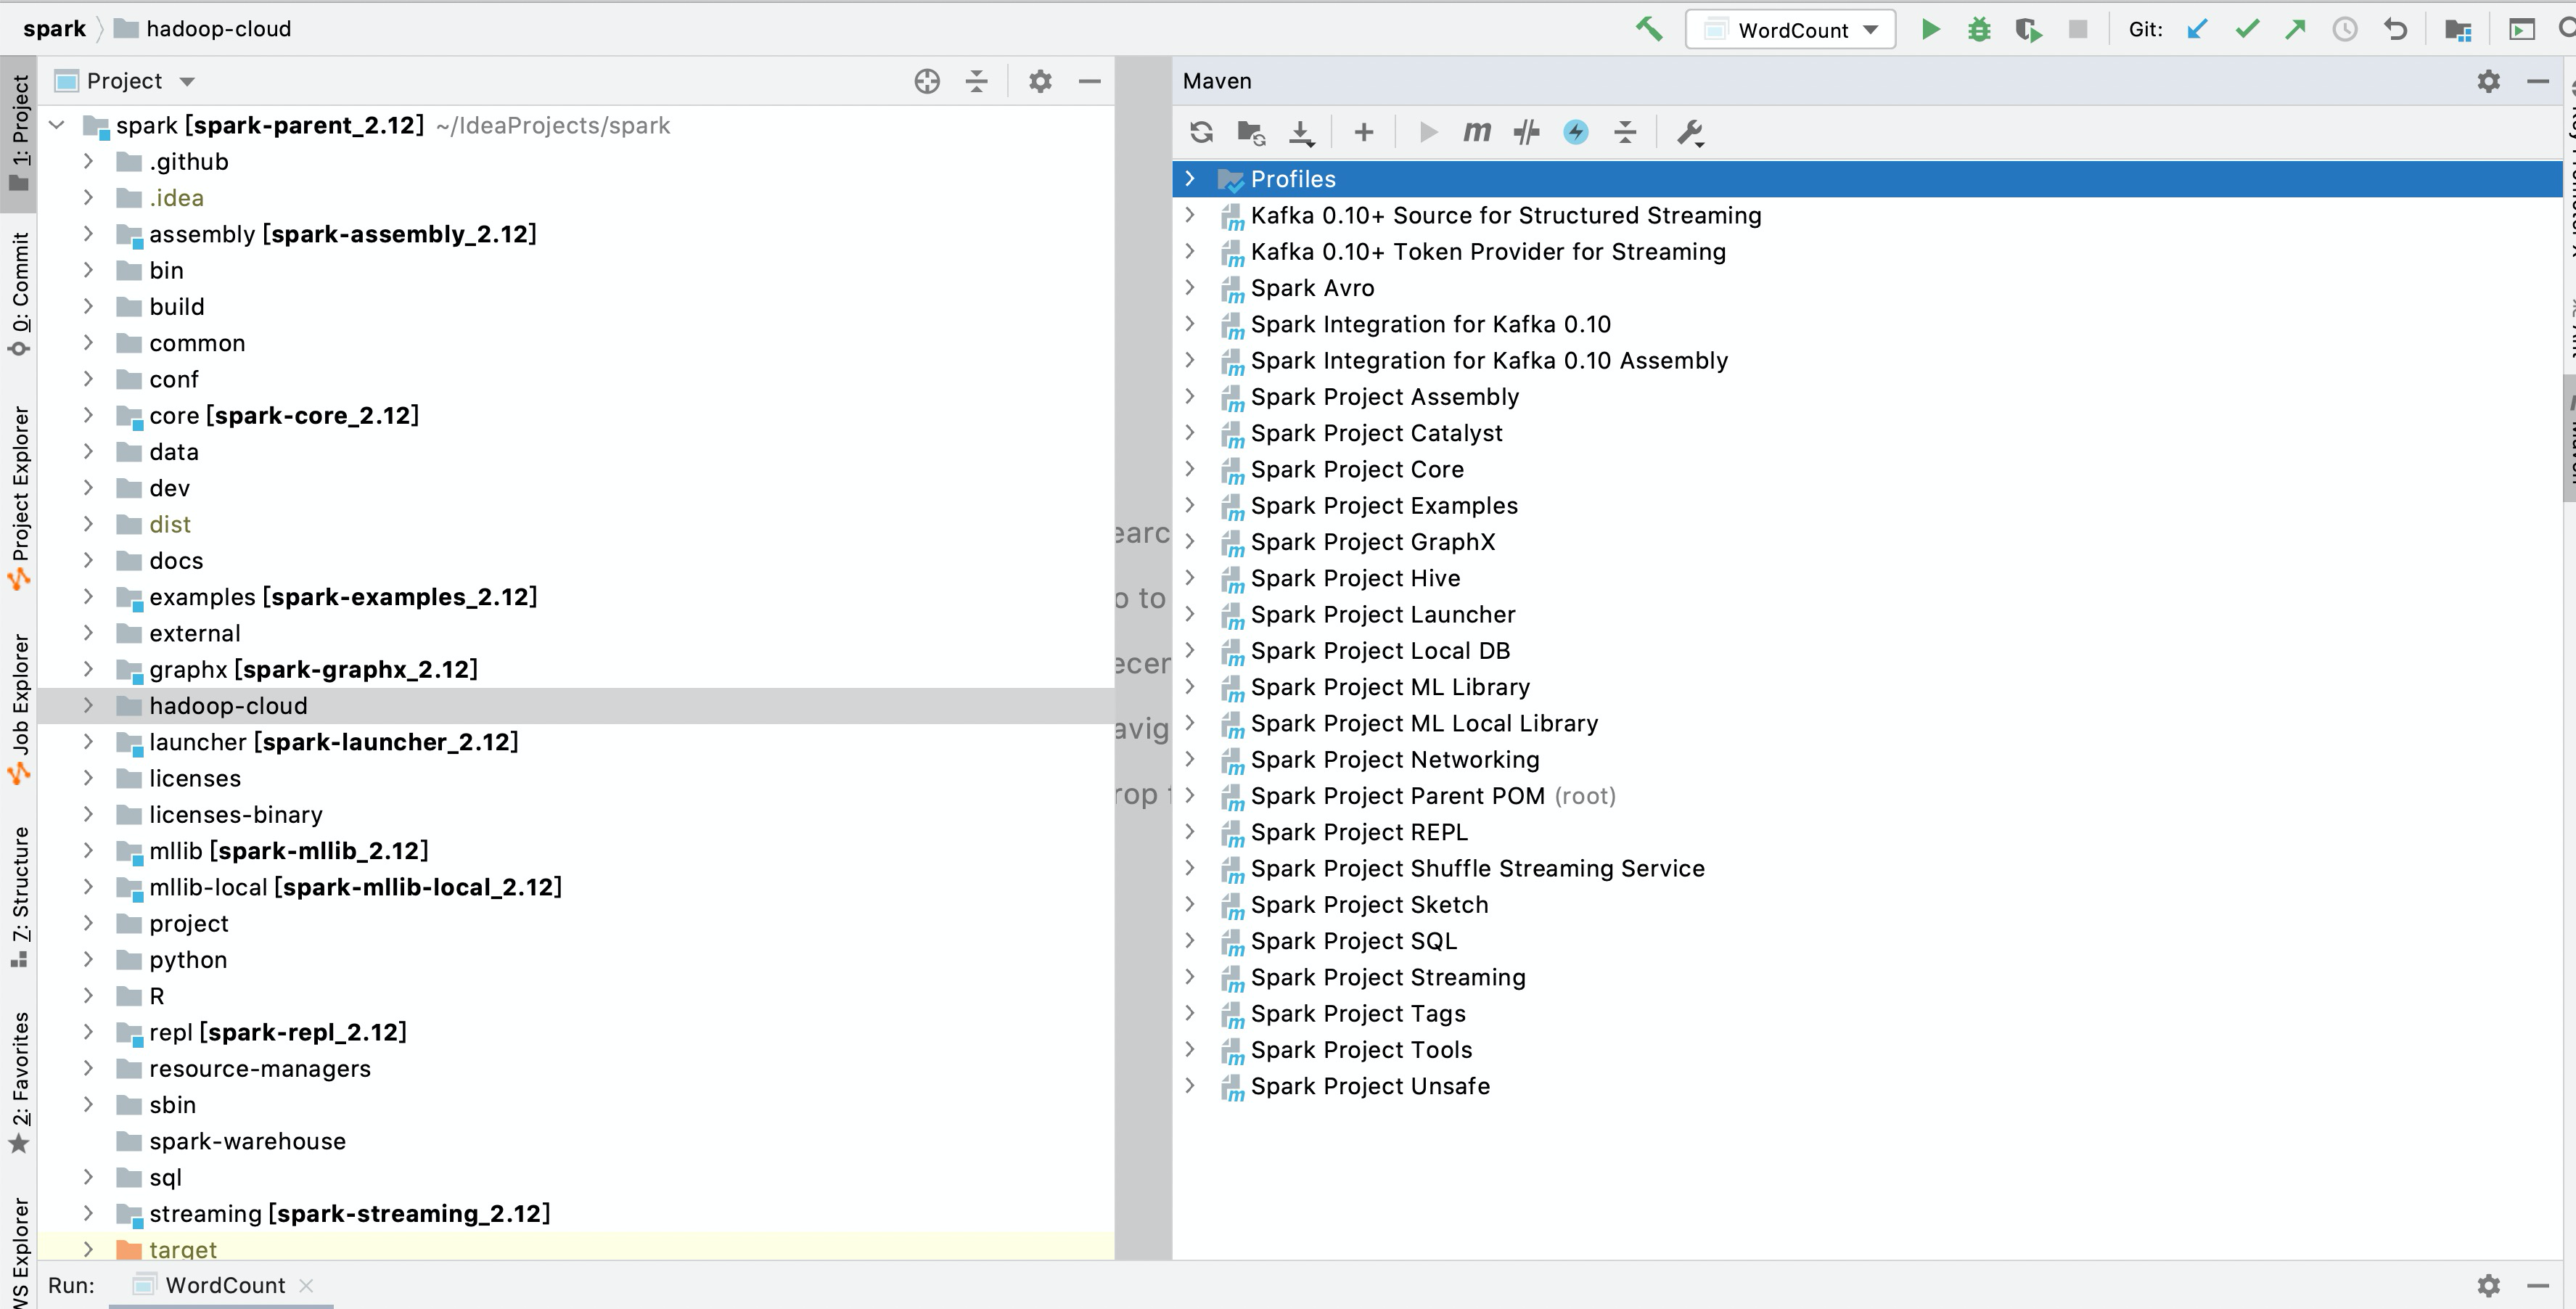This screenshot has height=1309, width=2576.
Task: Update project via Git blue arrow
Action: click(2197, 30)
